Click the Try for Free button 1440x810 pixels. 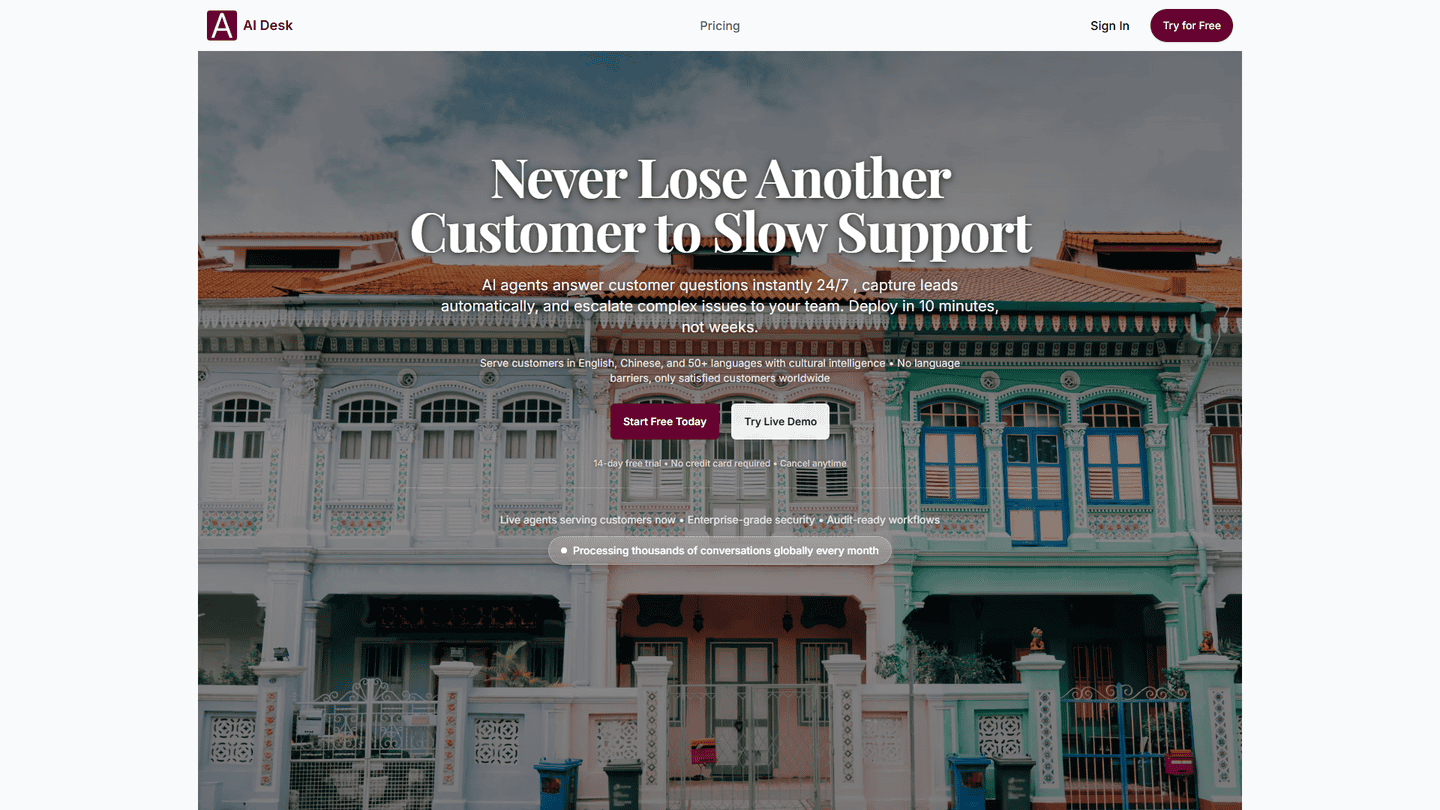(1191, 26)
